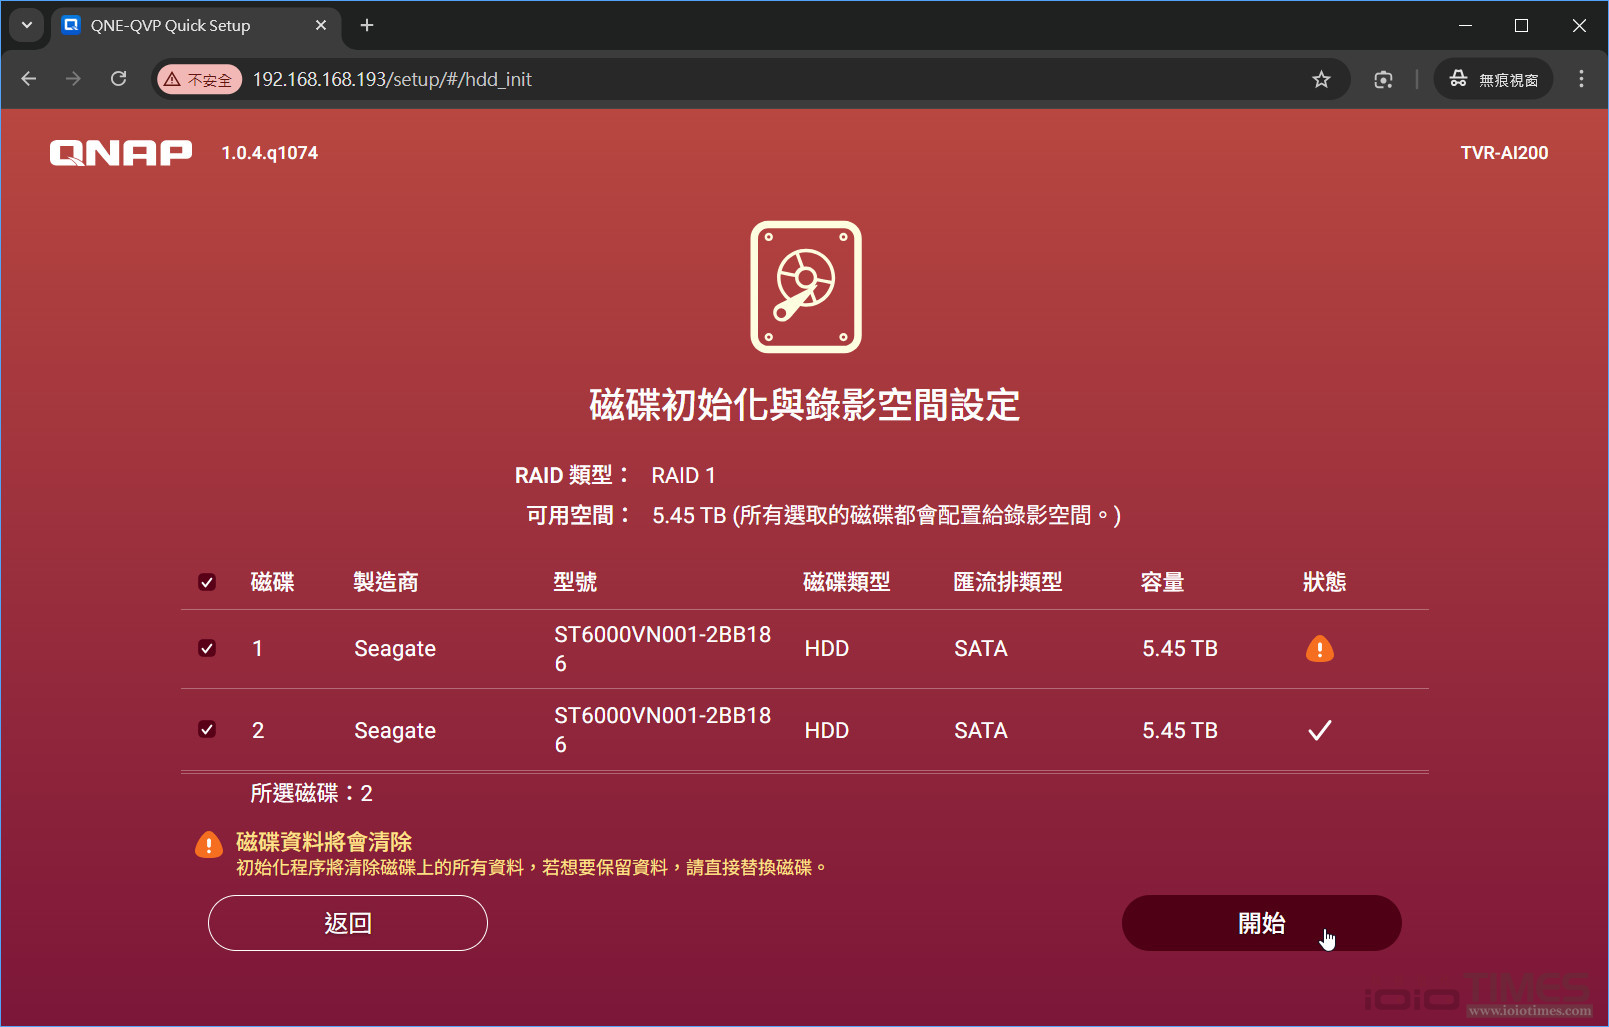Click the reload page icon
This screenshot has height=1027, width=1609.
point(118,78)
